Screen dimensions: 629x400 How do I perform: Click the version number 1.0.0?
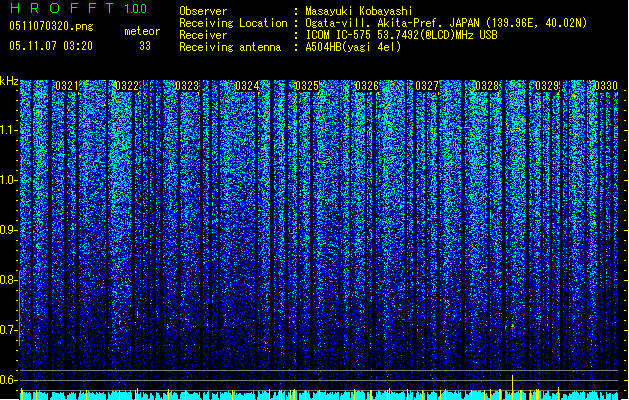(x=135, y=9)
